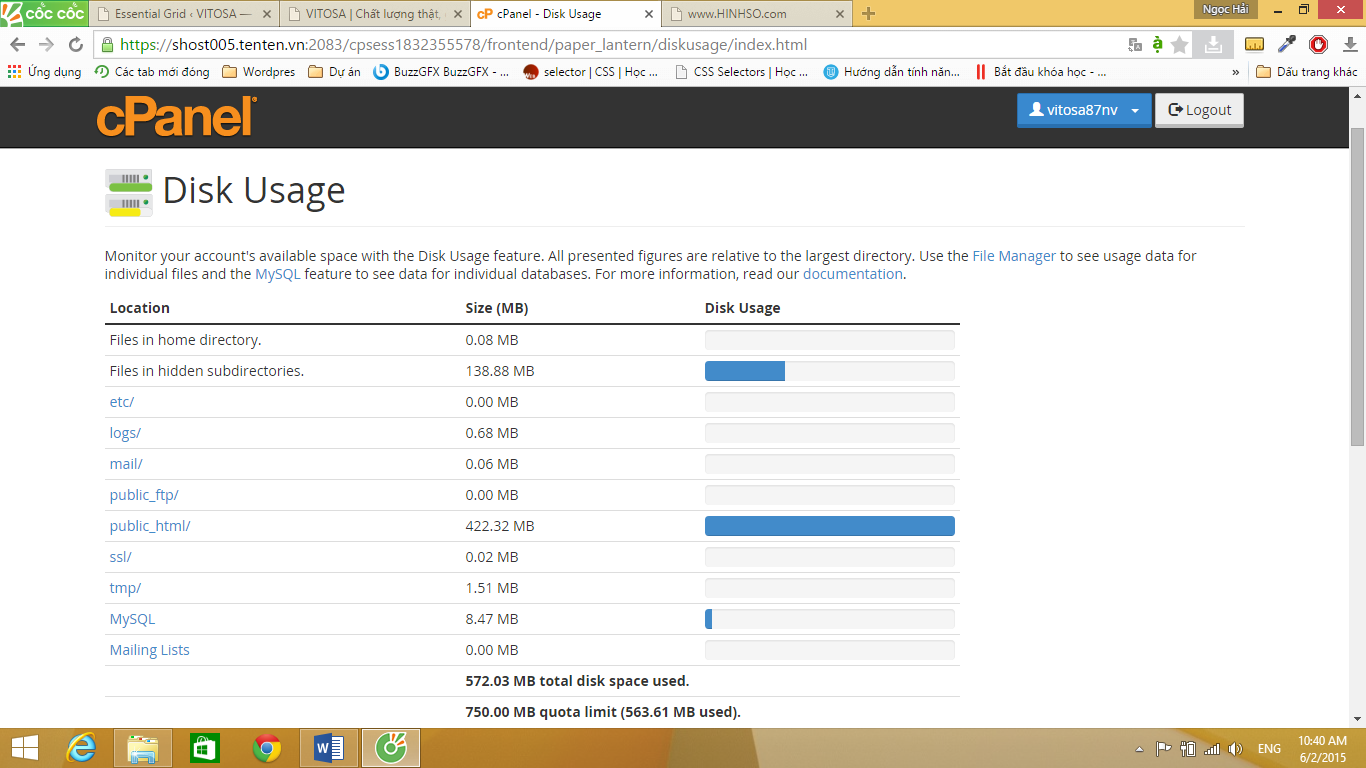Expand the bookmarks bar overflow chevron
1366x768 pixels.
1236,72
